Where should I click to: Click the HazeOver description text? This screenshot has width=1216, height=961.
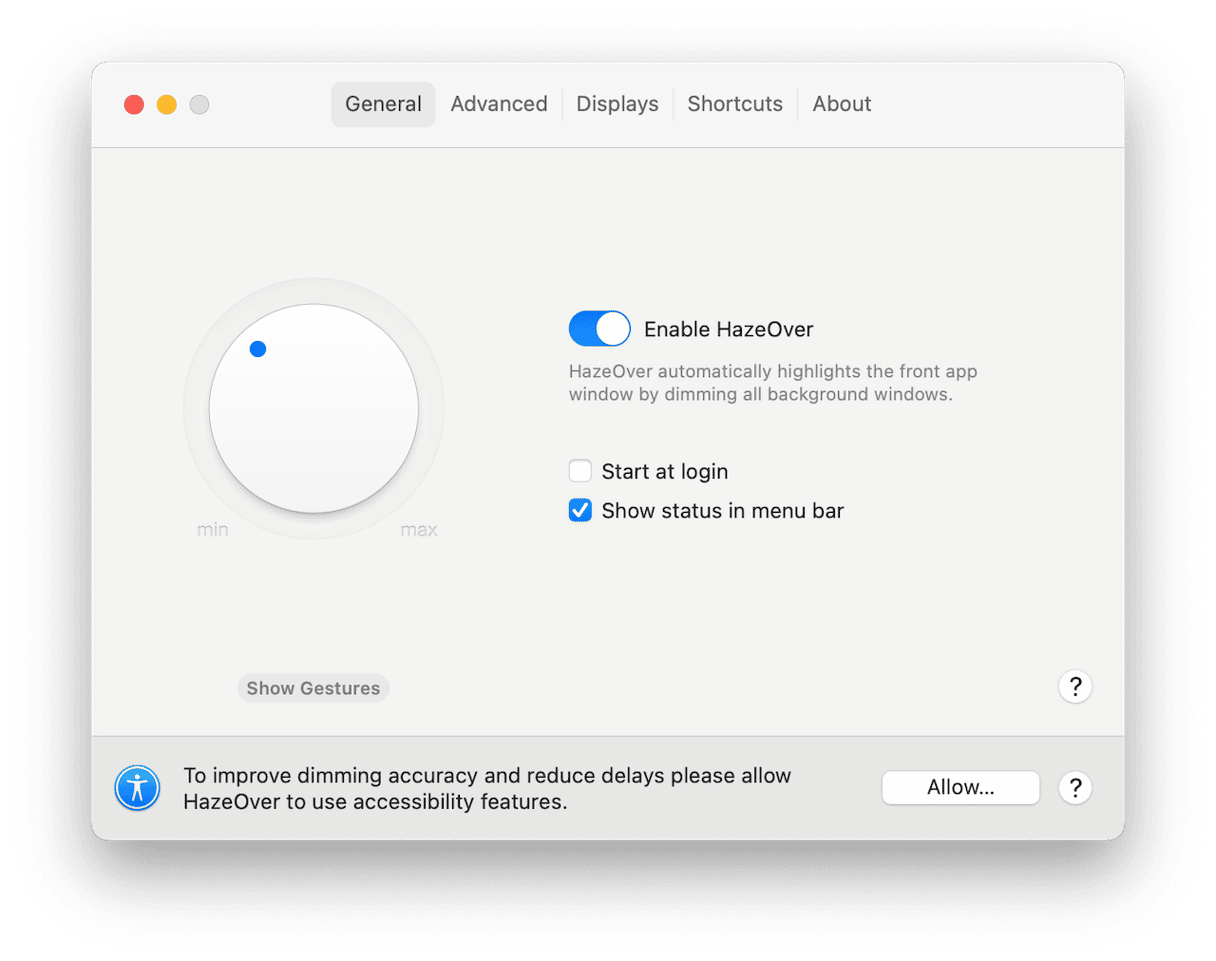[x=773, y=383]
